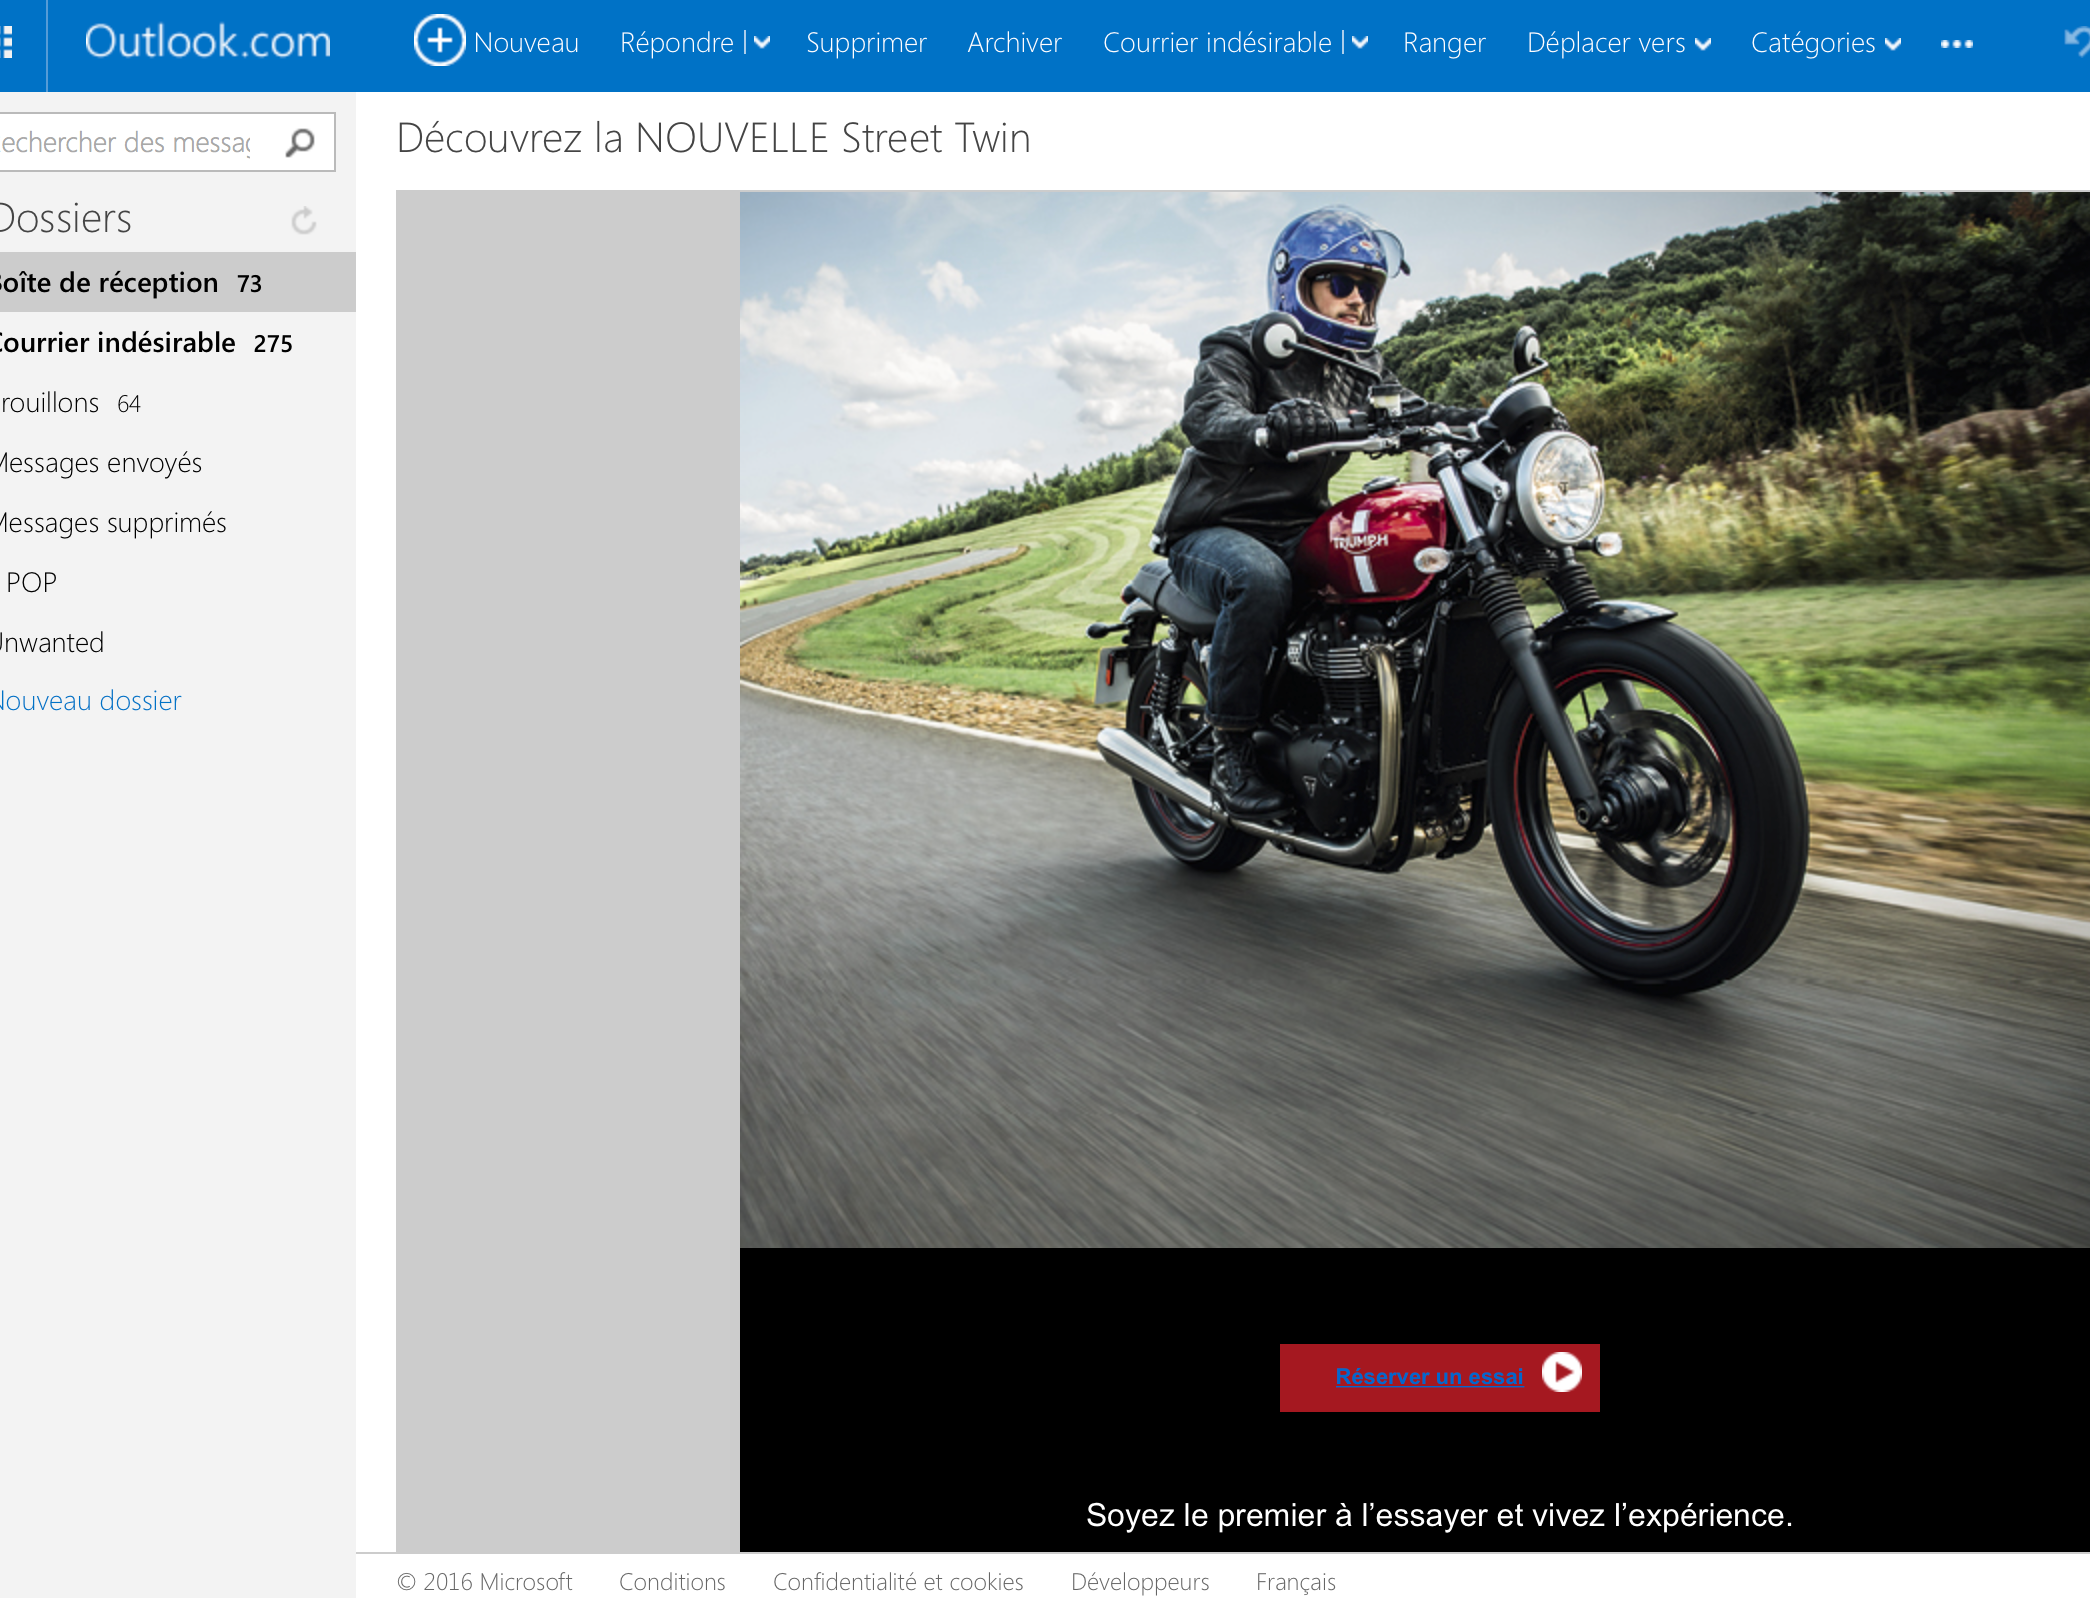This screenshot has height=1598, width=2090.
Task: Click Supprimer in the toolbar
Action: [866, 43]
